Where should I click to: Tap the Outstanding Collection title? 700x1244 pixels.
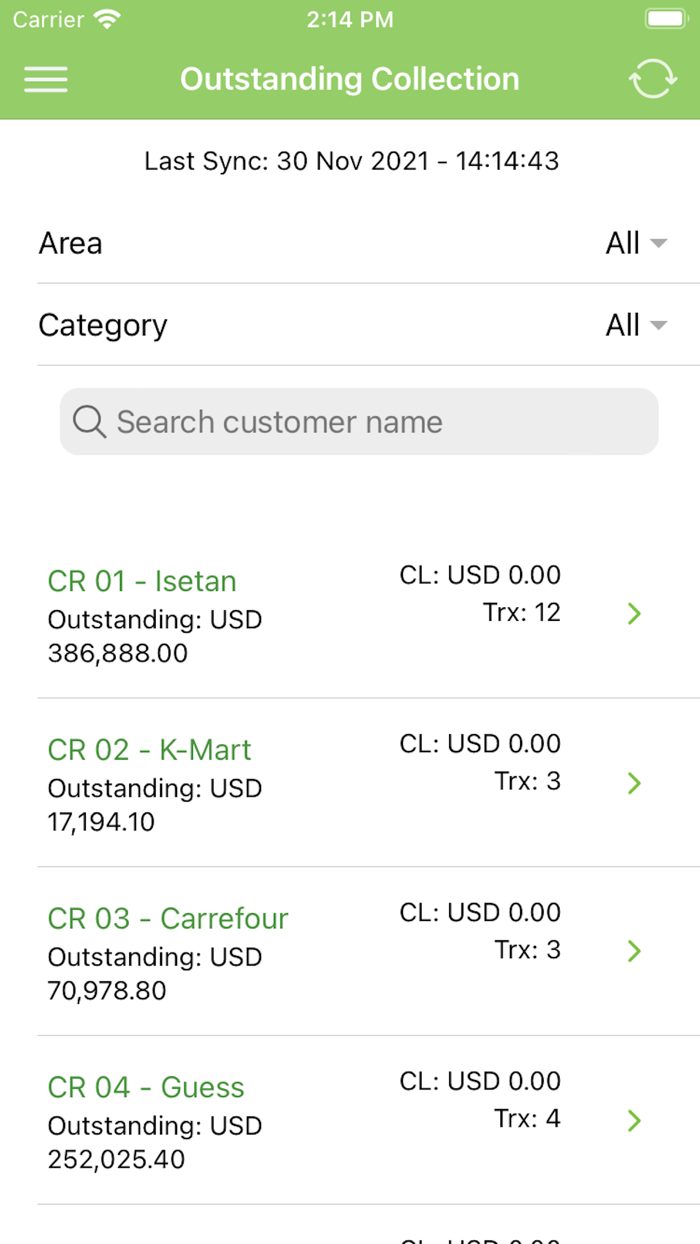coord(350,80)
